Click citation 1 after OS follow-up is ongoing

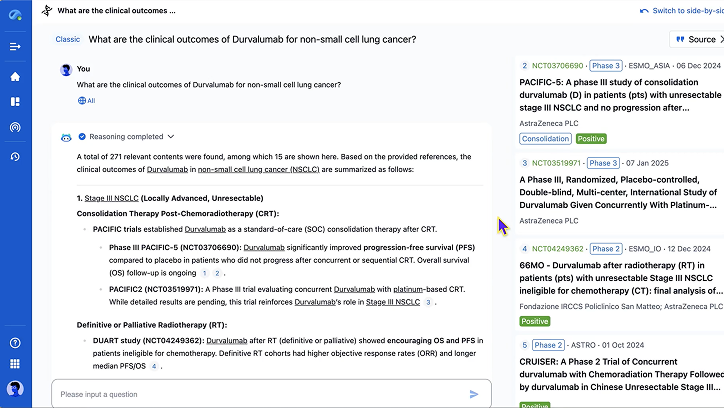coord(205,273)
